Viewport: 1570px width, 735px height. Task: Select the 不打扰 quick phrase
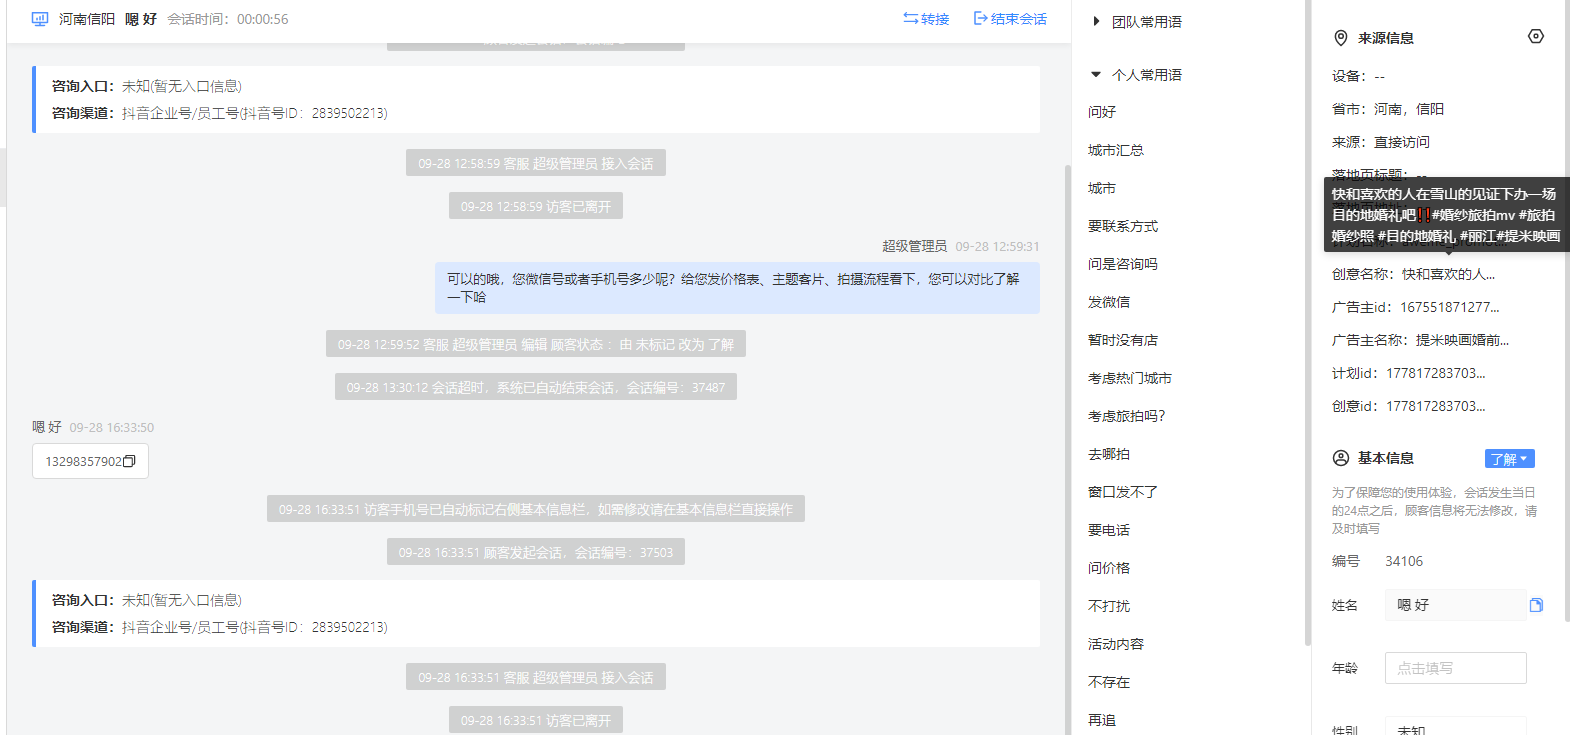pos(1109,606)
